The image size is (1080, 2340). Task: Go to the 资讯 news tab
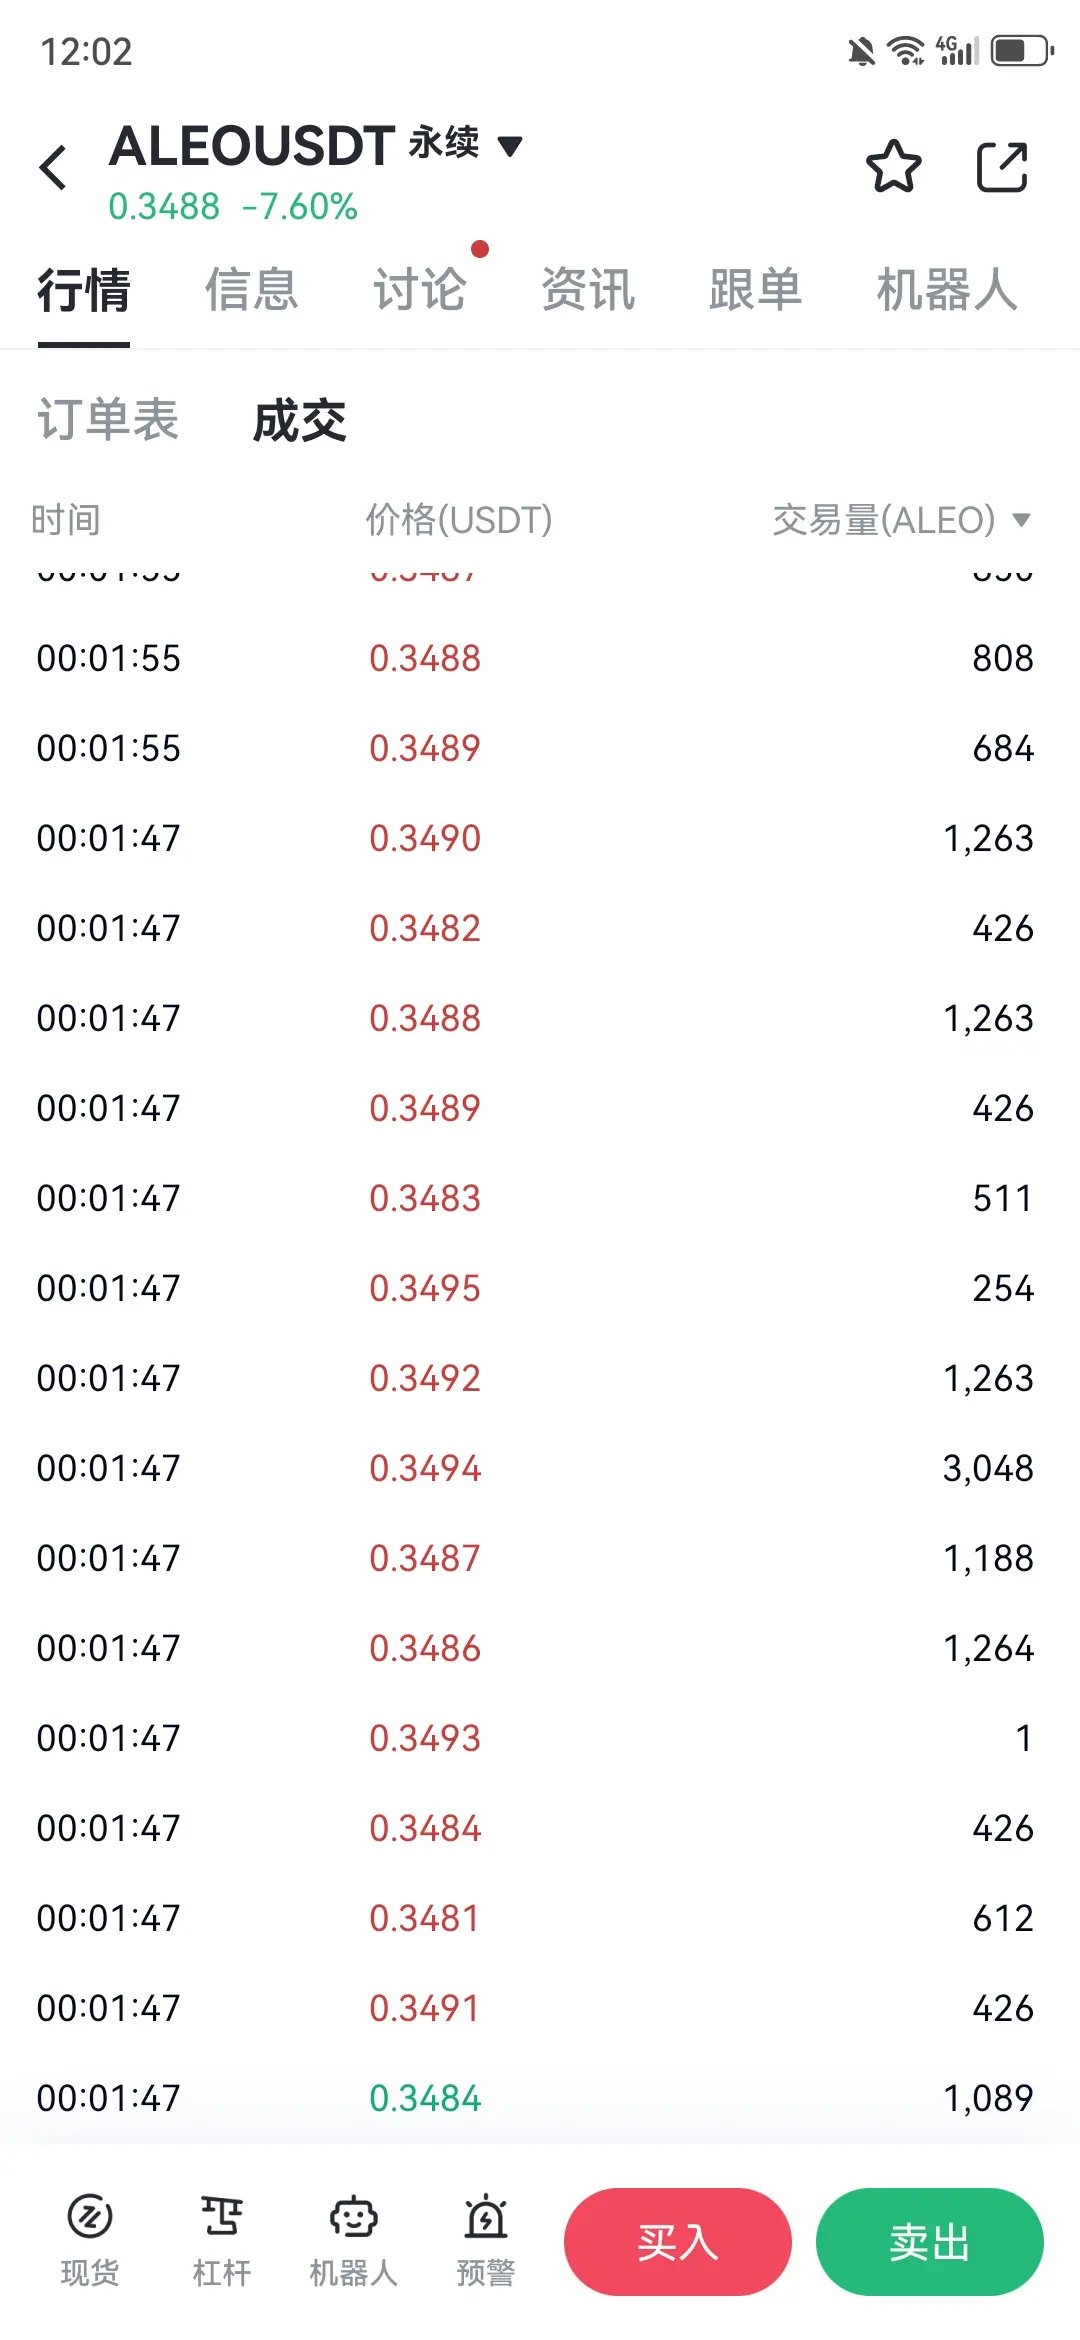click(588, 290)
